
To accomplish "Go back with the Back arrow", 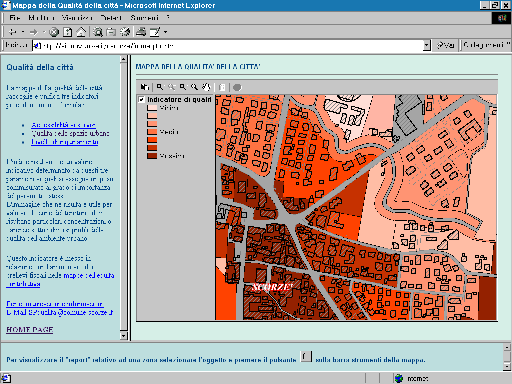I will pos(13,32).
